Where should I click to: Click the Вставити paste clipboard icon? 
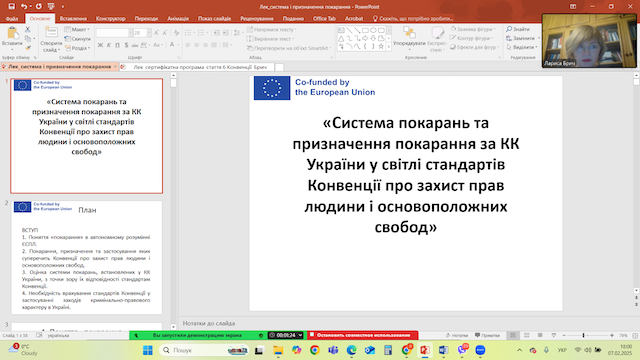[x=12, y=33]
